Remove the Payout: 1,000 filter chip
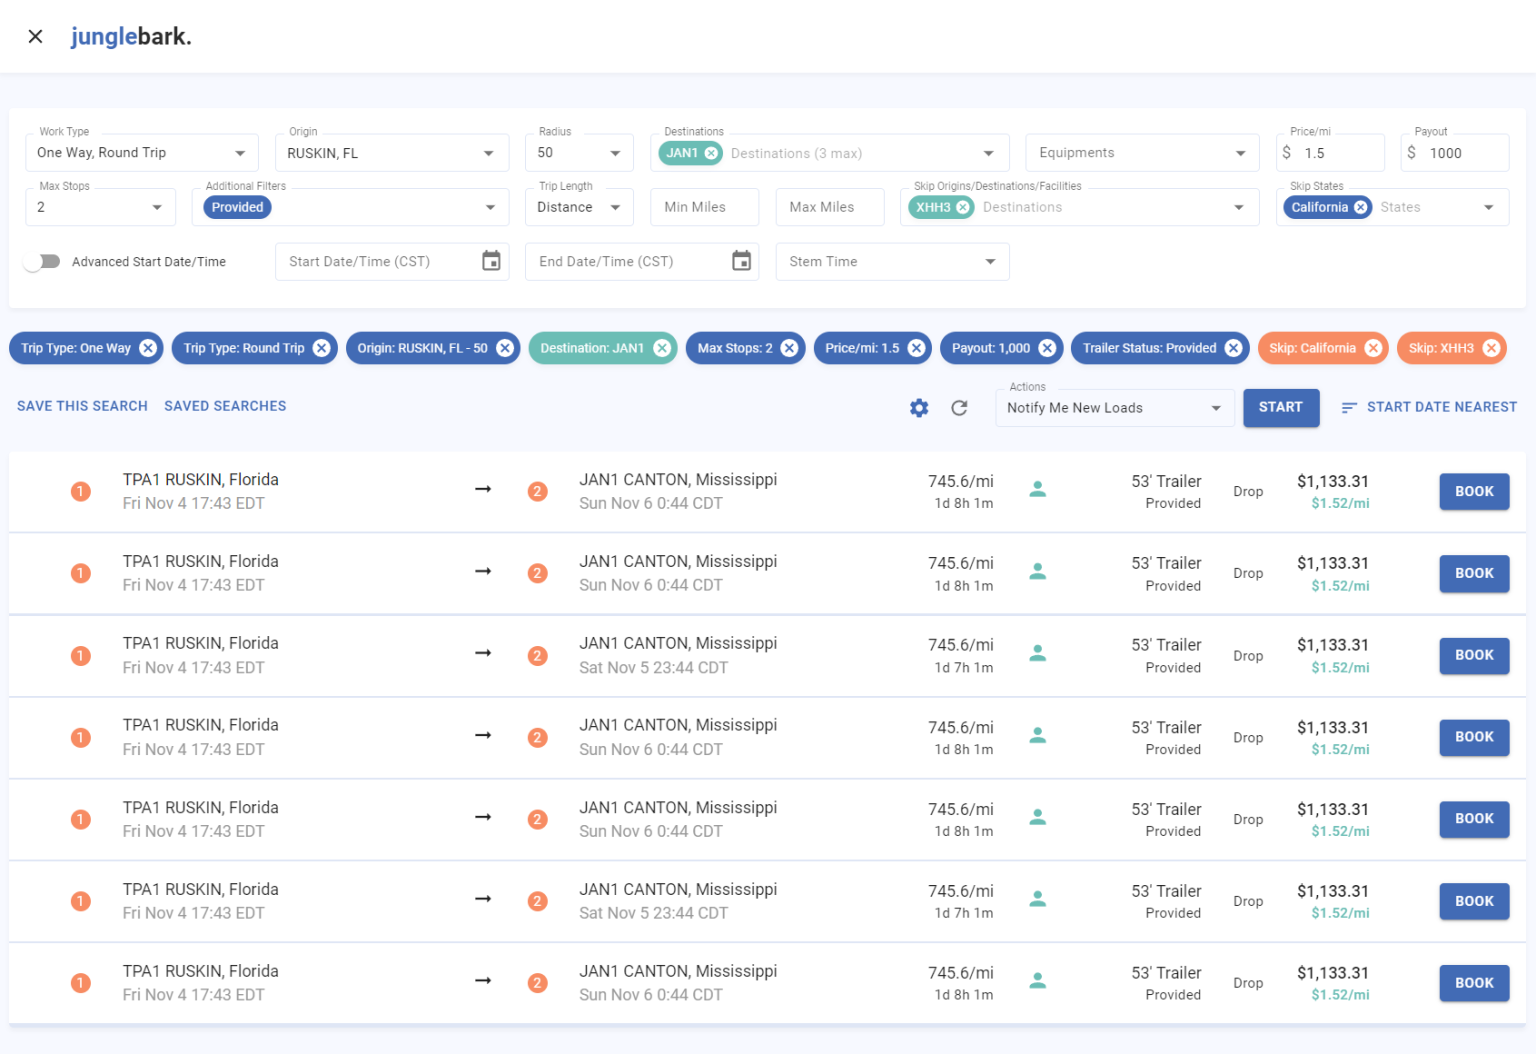Viewport: 1536px width, 1054px height. [1047, 348]
